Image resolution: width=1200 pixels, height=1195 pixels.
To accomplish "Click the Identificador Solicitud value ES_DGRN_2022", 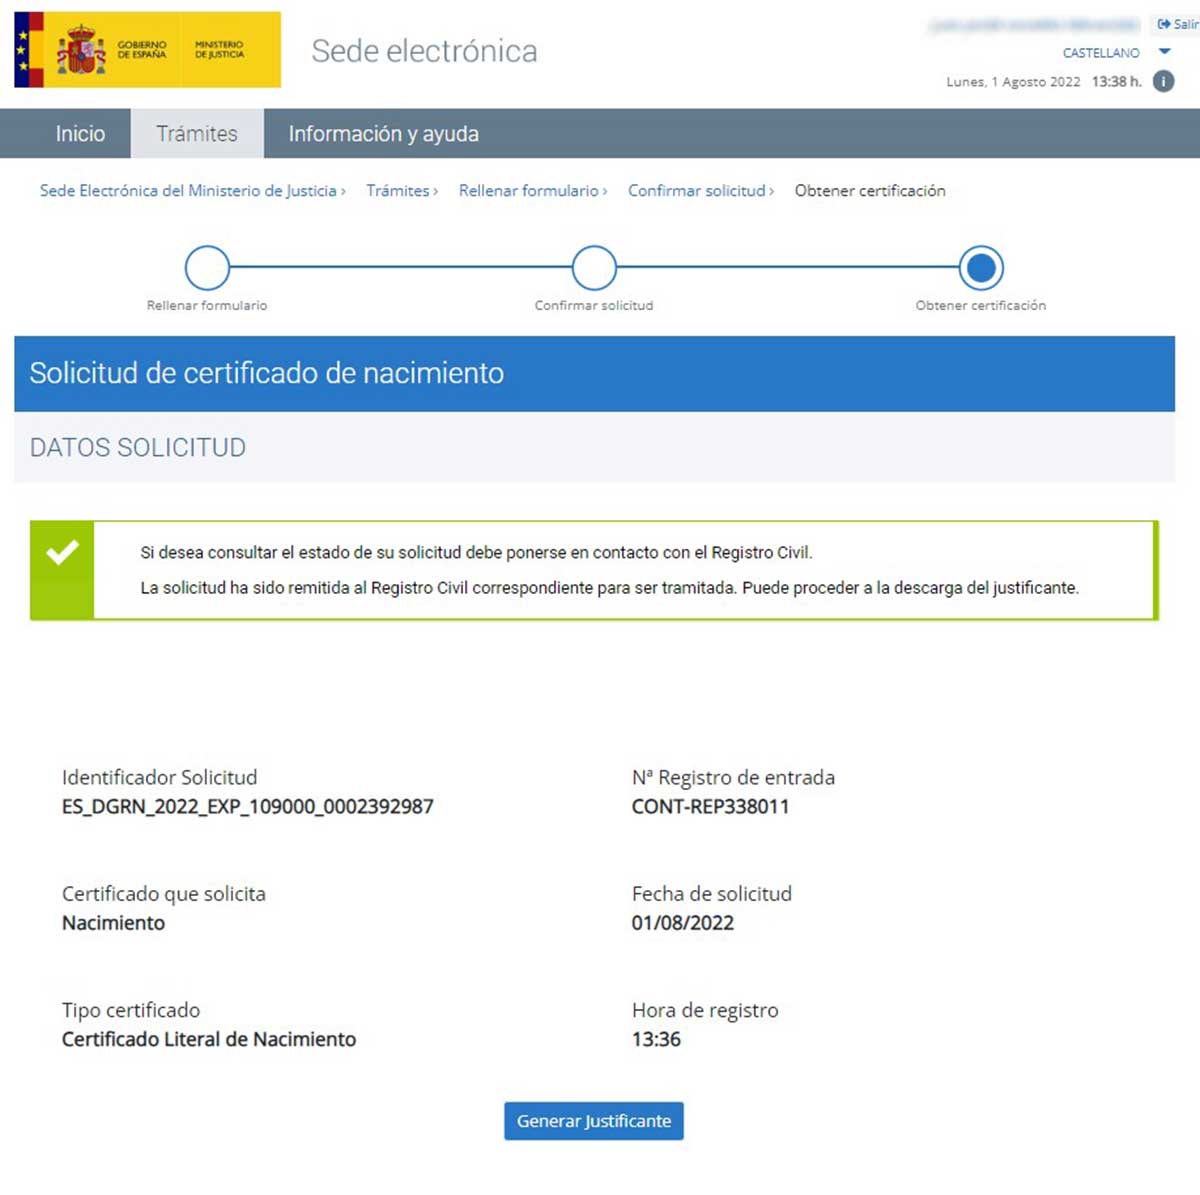I will click(247, 807).
